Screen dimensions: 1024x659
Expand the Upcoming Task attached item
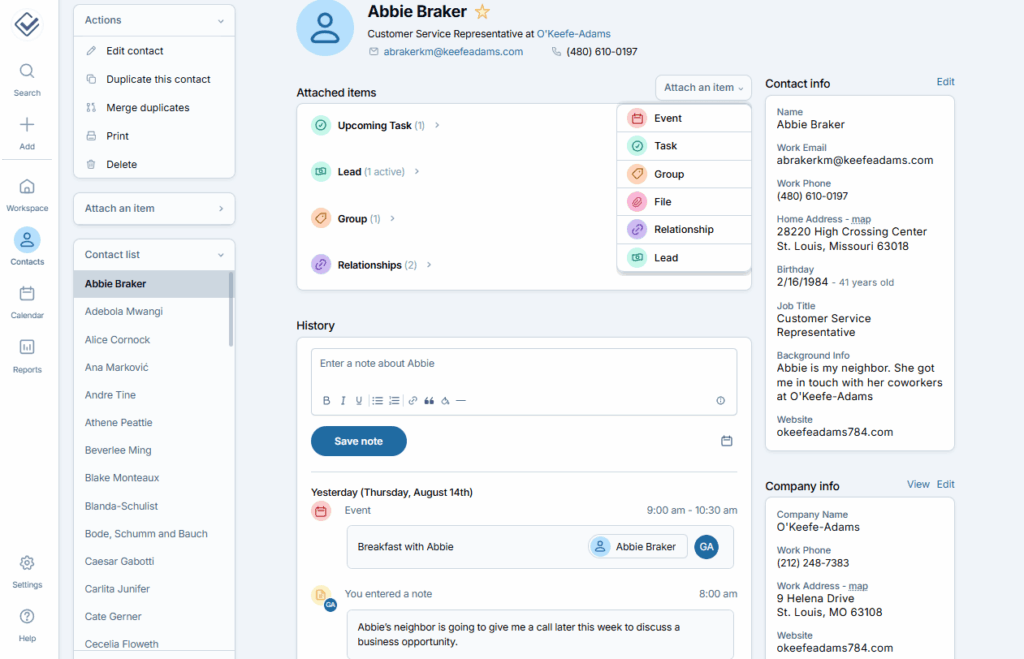(x=437, y=126)
